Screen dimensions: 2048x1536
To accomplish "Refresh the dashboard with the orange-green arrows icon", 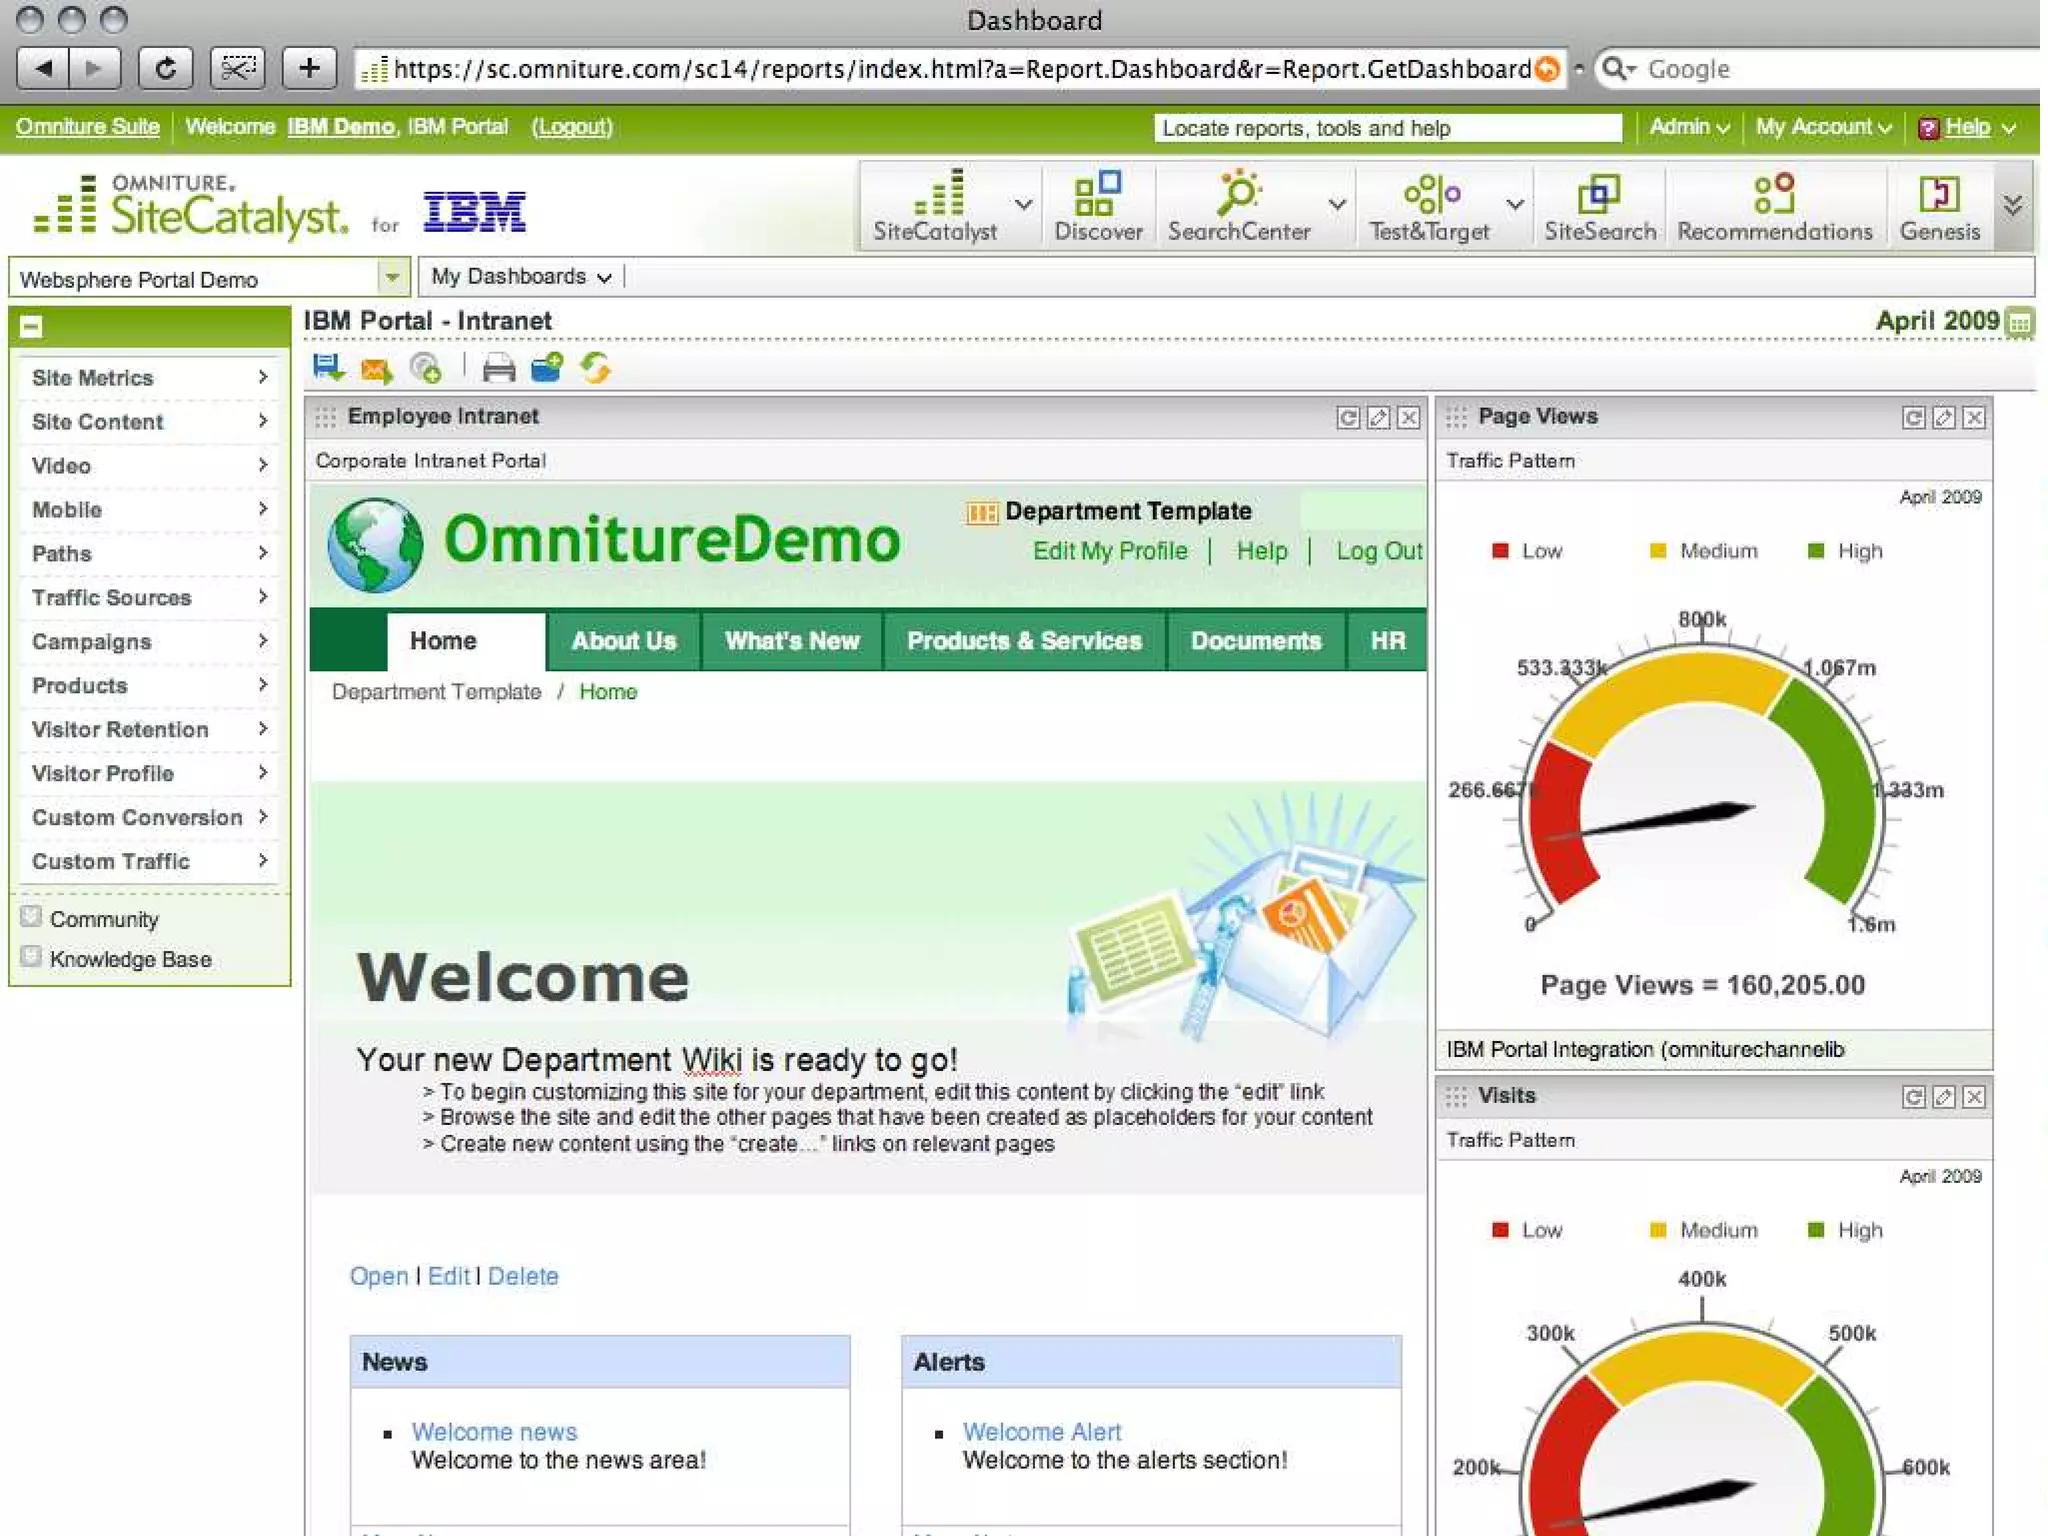I will click(596, 369).
